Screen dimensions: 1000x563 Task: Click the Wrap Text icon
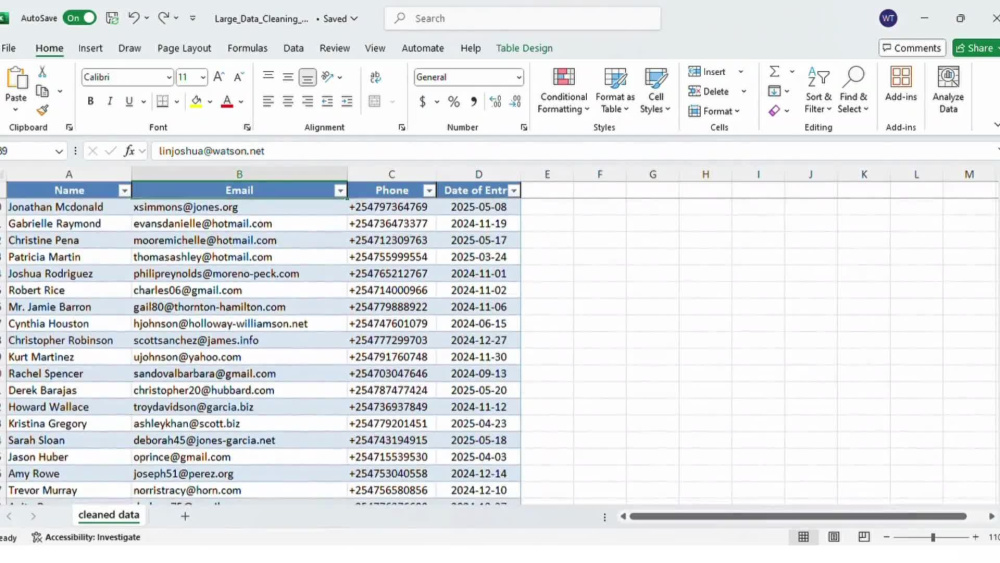(x=376, y=77)
